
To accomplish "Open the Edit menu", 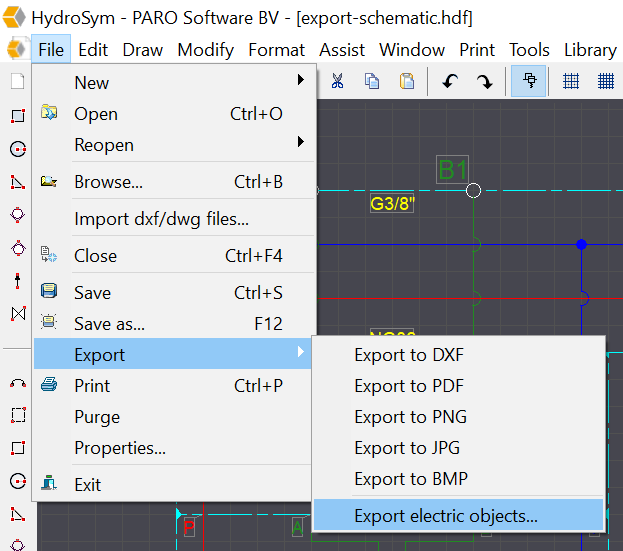I will pyautogui.click(x=93, y=50).
